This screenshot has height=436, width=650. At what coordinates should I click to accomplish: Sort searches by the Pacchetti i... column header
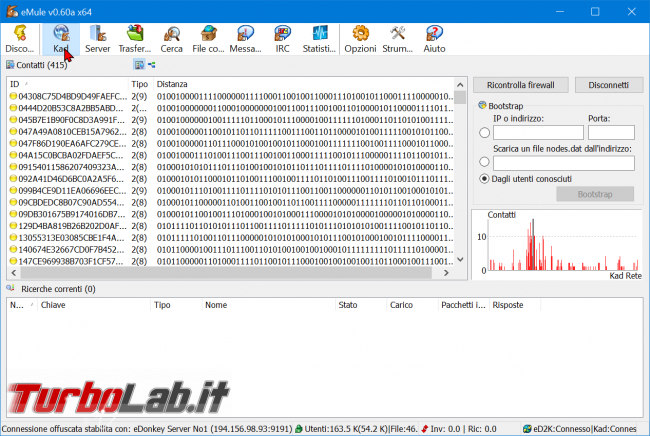(x=463, y=305)
